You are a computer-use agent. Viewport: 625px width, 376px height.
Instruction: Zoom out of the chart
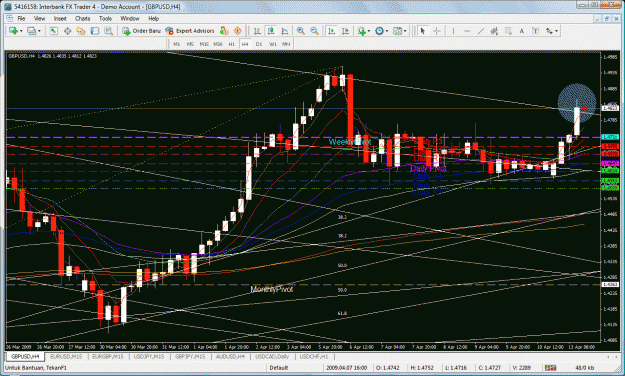314,31
